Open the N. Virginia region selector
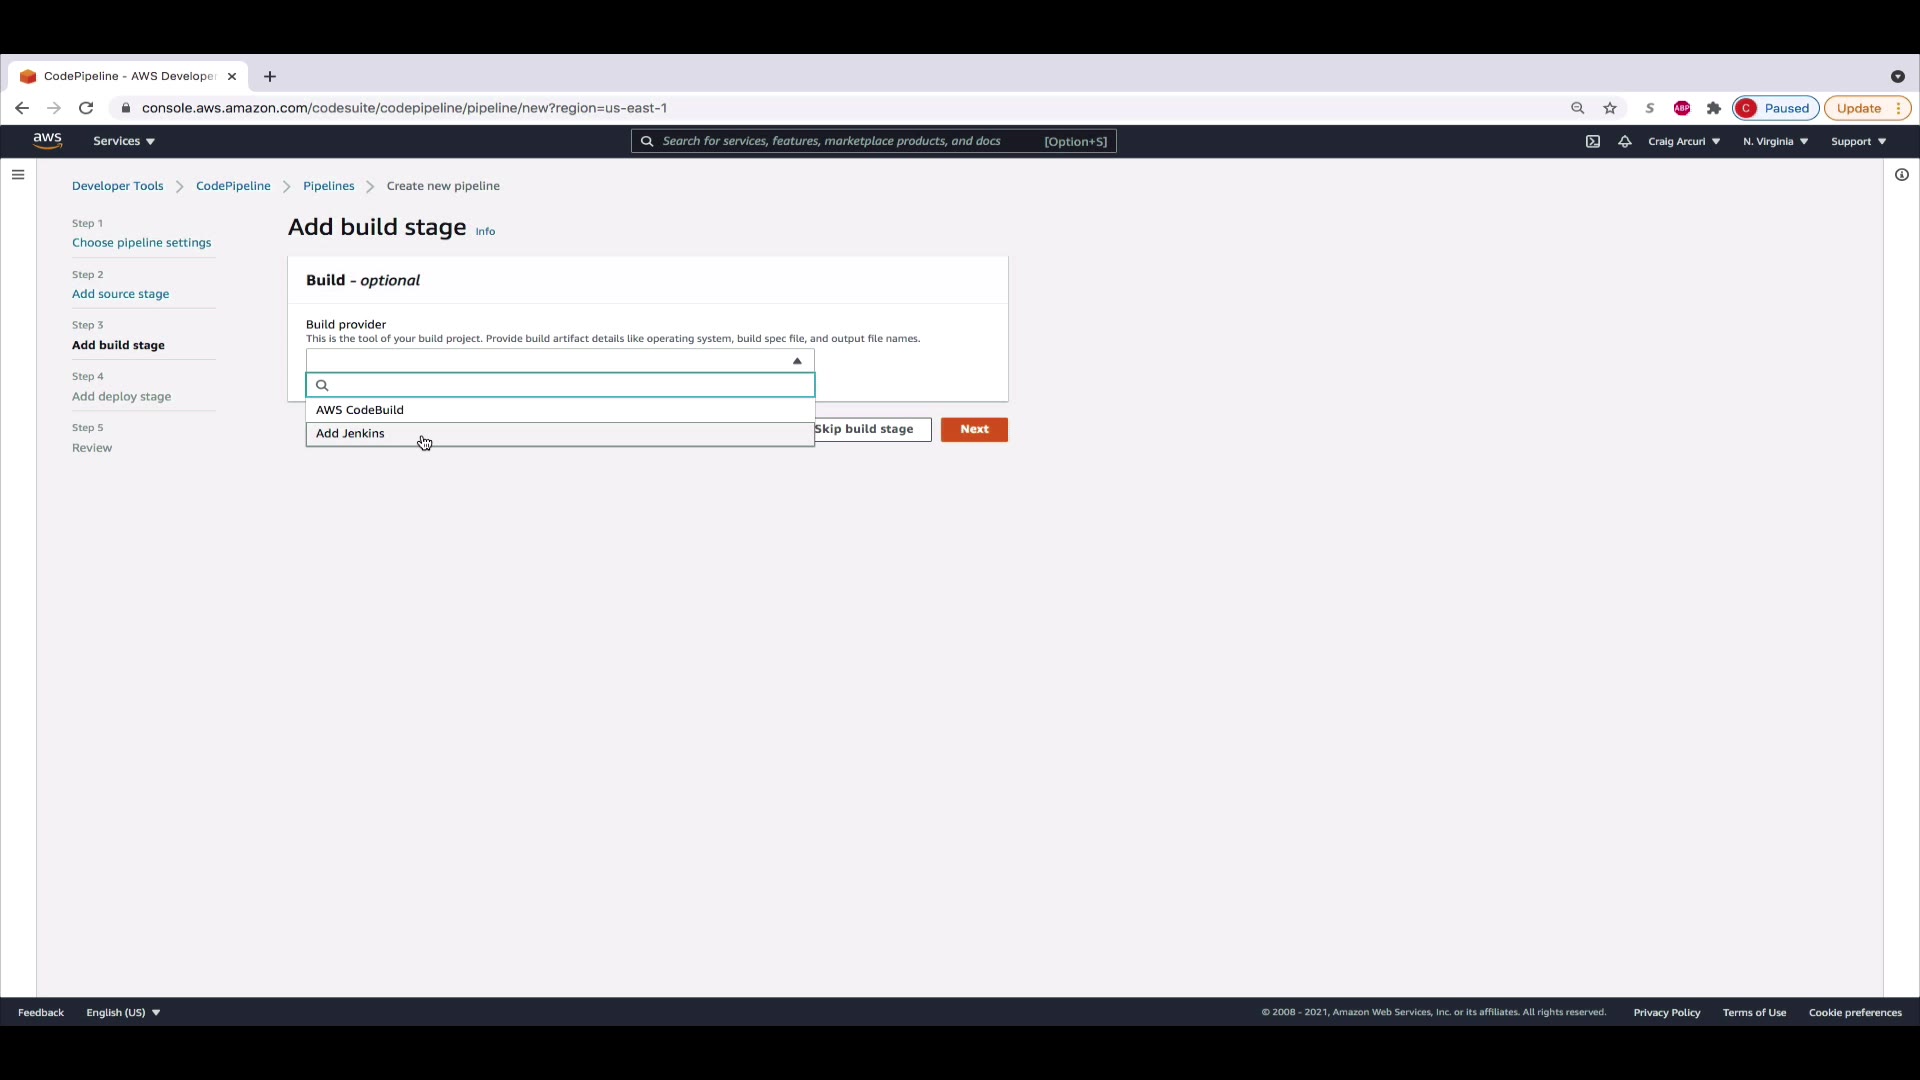Viewport: 1920px width, 1080px height. click(1775, 141)
